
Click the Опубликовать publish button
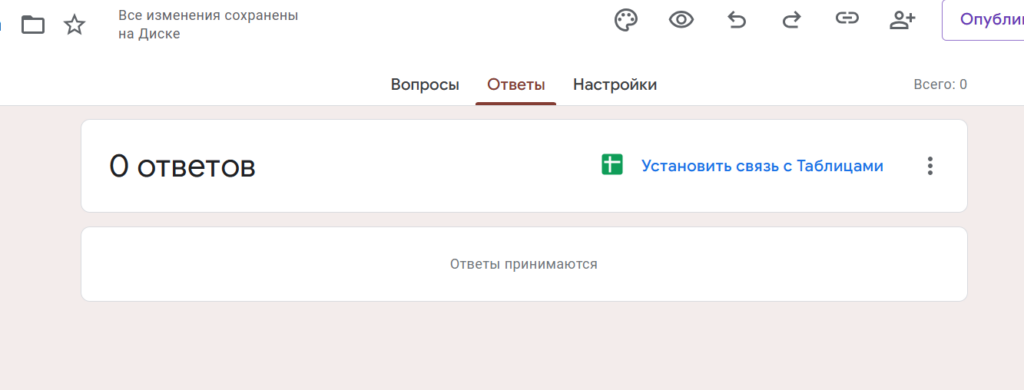pyautogui.click(x=983, y=20)
